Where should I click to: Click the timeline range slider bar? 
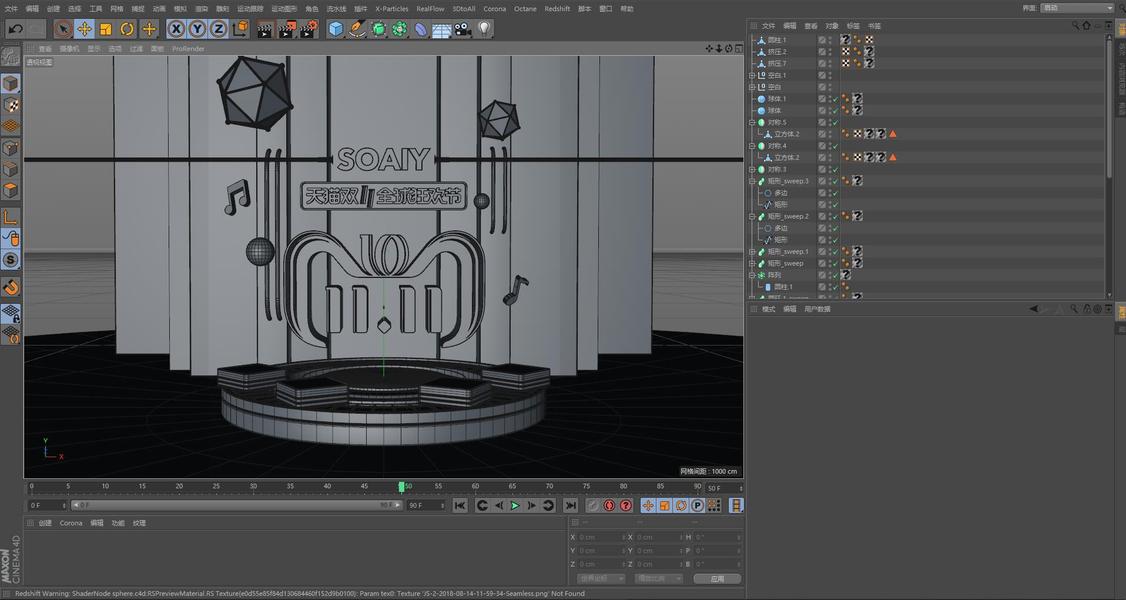(x=237, y=505)
